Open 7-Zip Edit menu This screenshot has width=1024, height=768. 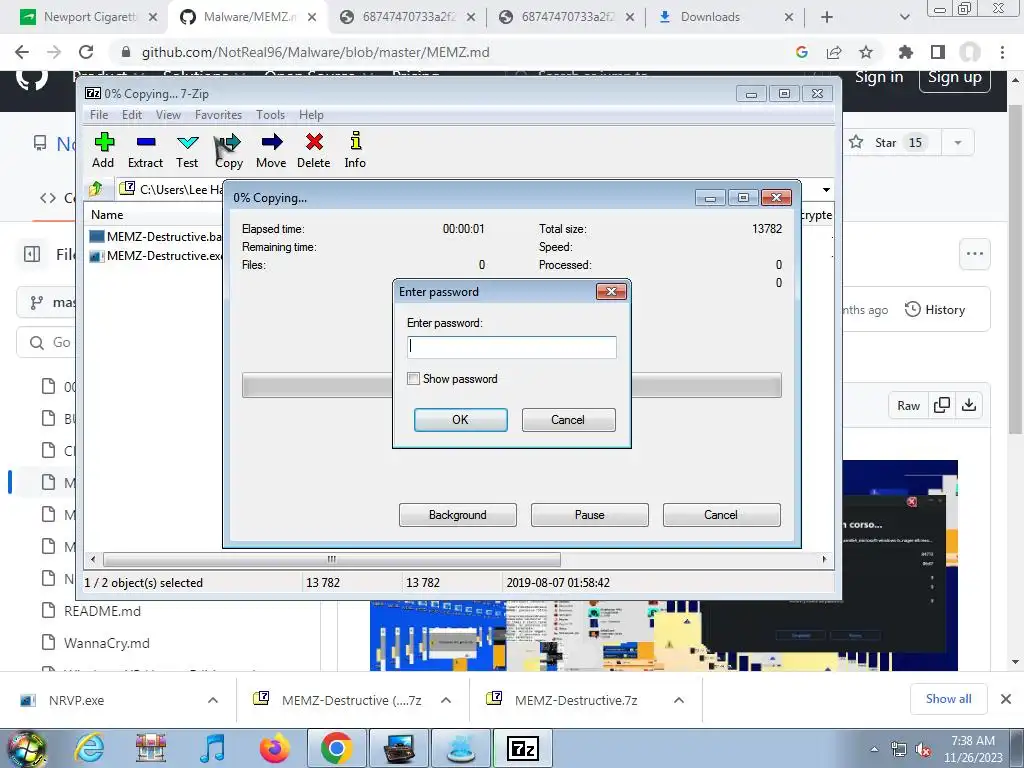click(132, 115)
